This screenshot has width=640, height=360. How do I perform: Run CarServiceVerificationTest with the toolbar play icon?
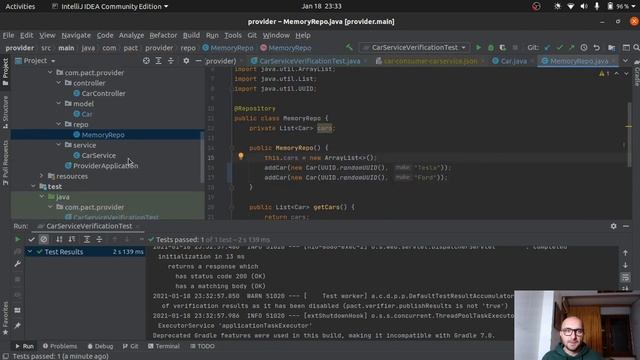pyautogui.click(x=478, y=48)
